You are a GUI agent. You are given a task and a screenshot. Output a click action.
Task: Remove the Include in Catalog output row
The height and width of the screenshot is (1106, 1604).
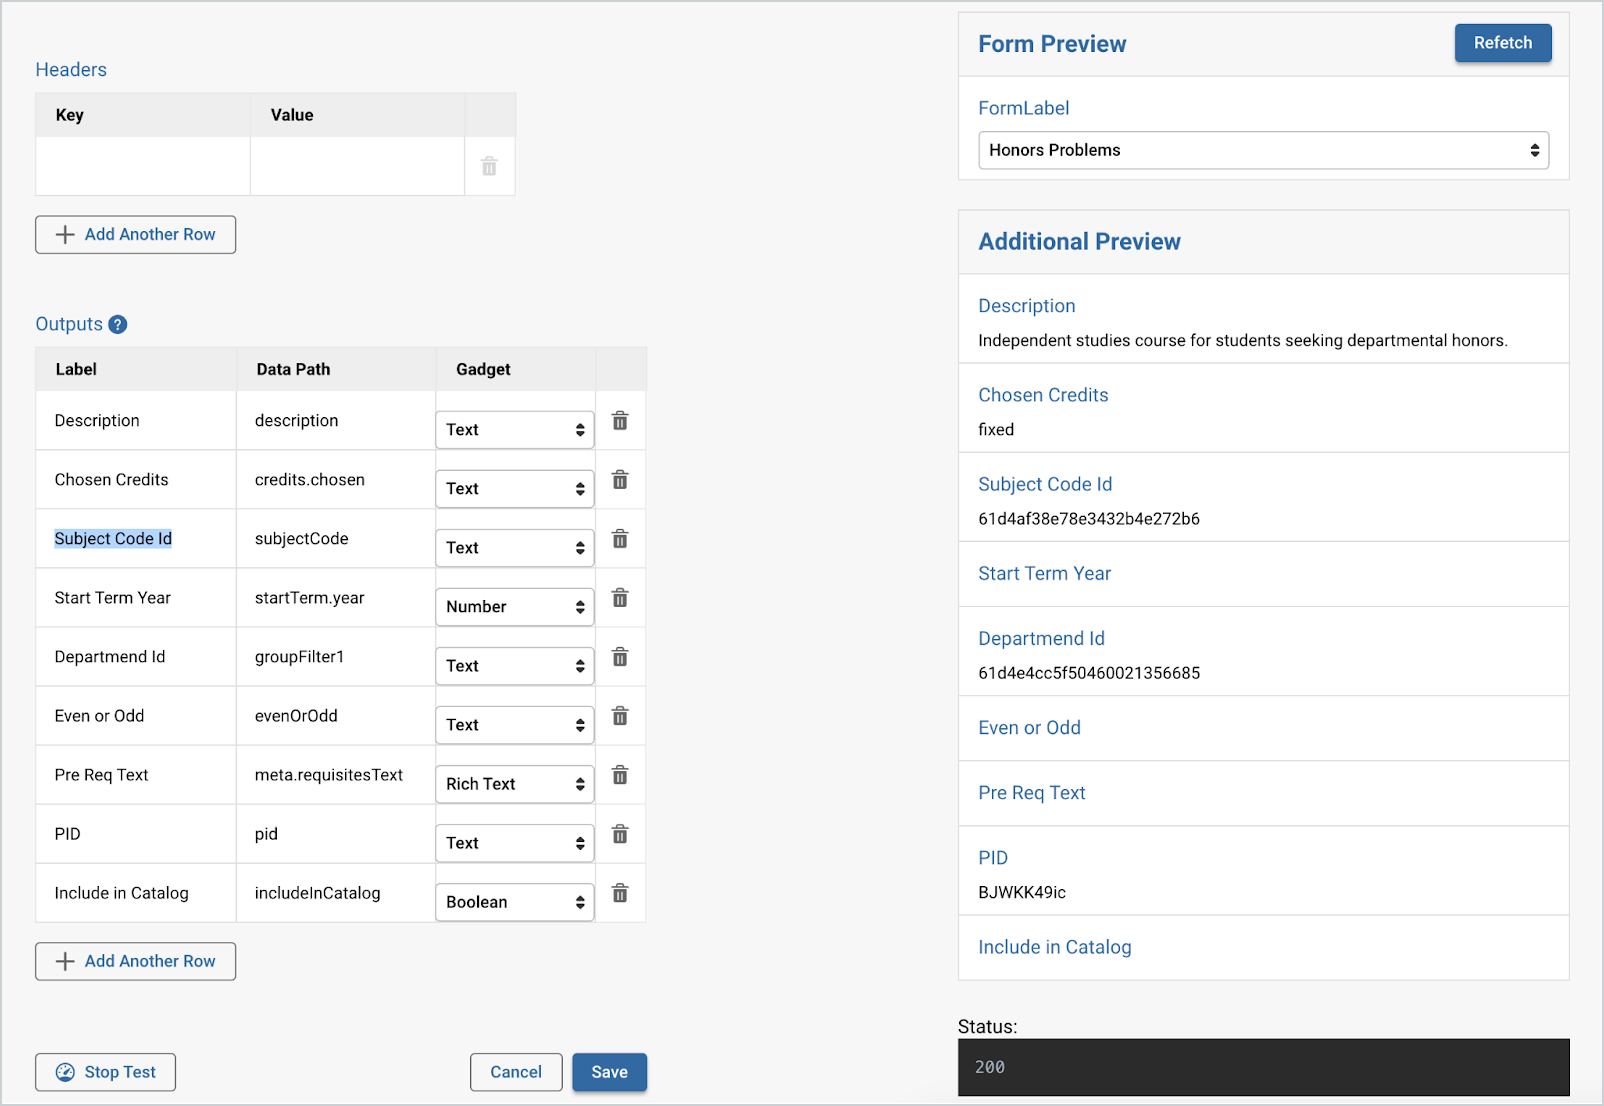pyautogui.click(x=620, y=893)
